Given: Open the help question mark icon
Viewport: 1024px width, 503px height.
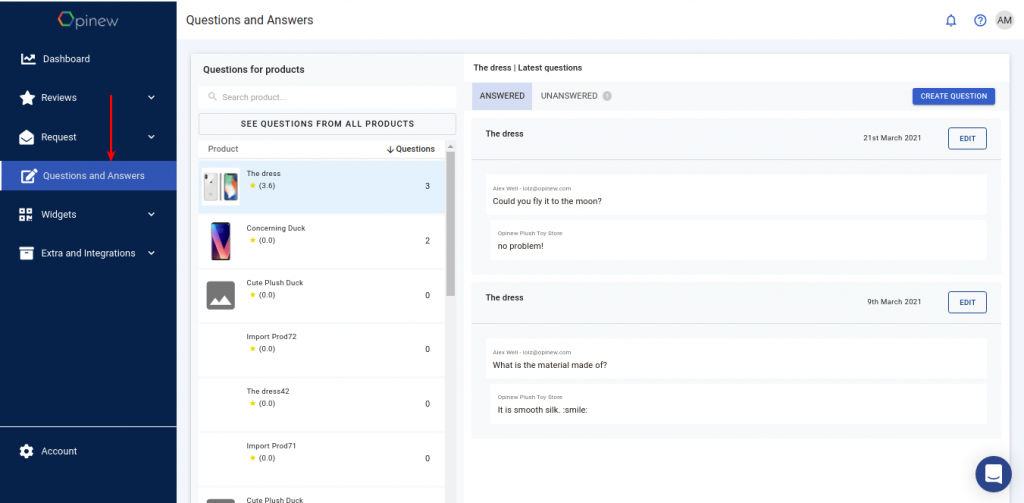Looking at the screenshot, I should (980, 20).
